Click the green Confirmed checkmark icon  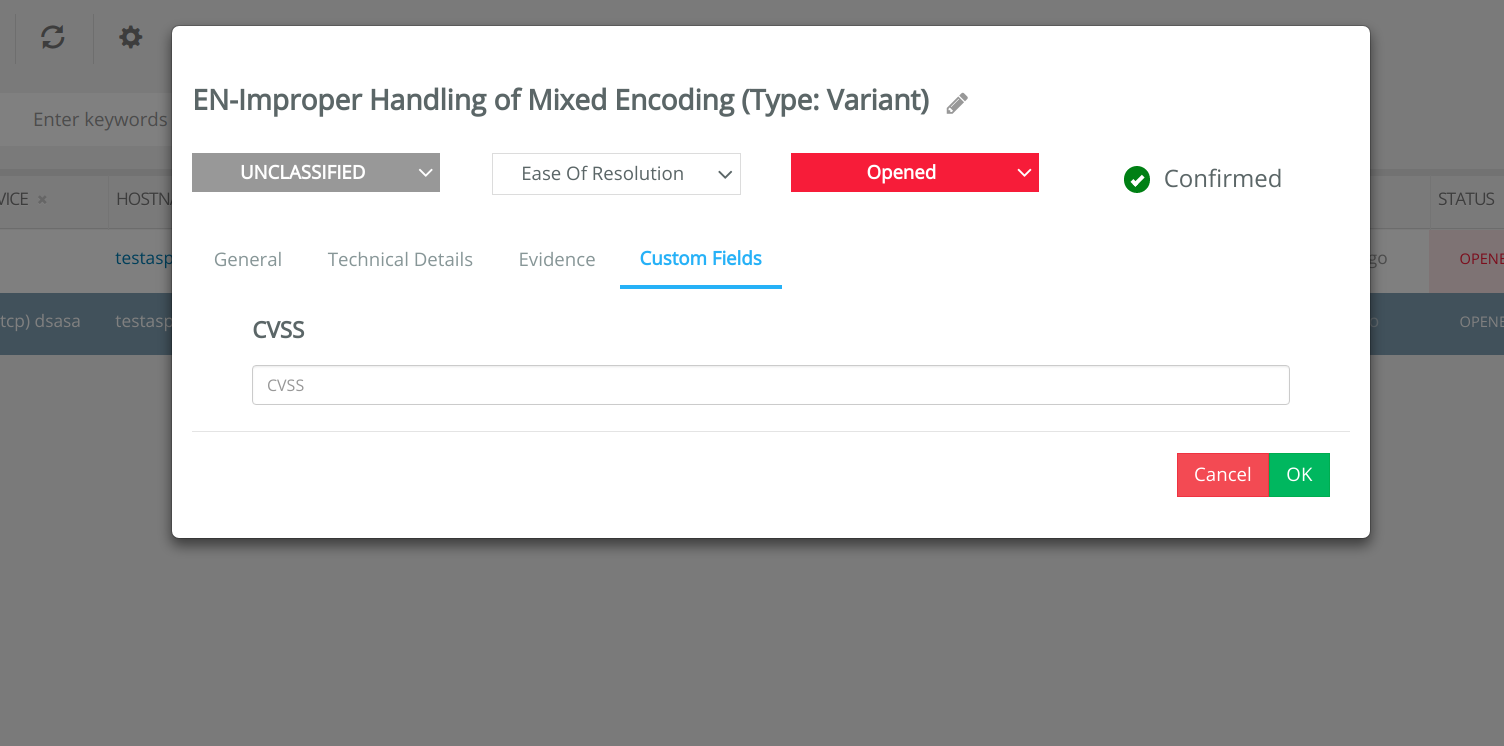pos(1137,179)
